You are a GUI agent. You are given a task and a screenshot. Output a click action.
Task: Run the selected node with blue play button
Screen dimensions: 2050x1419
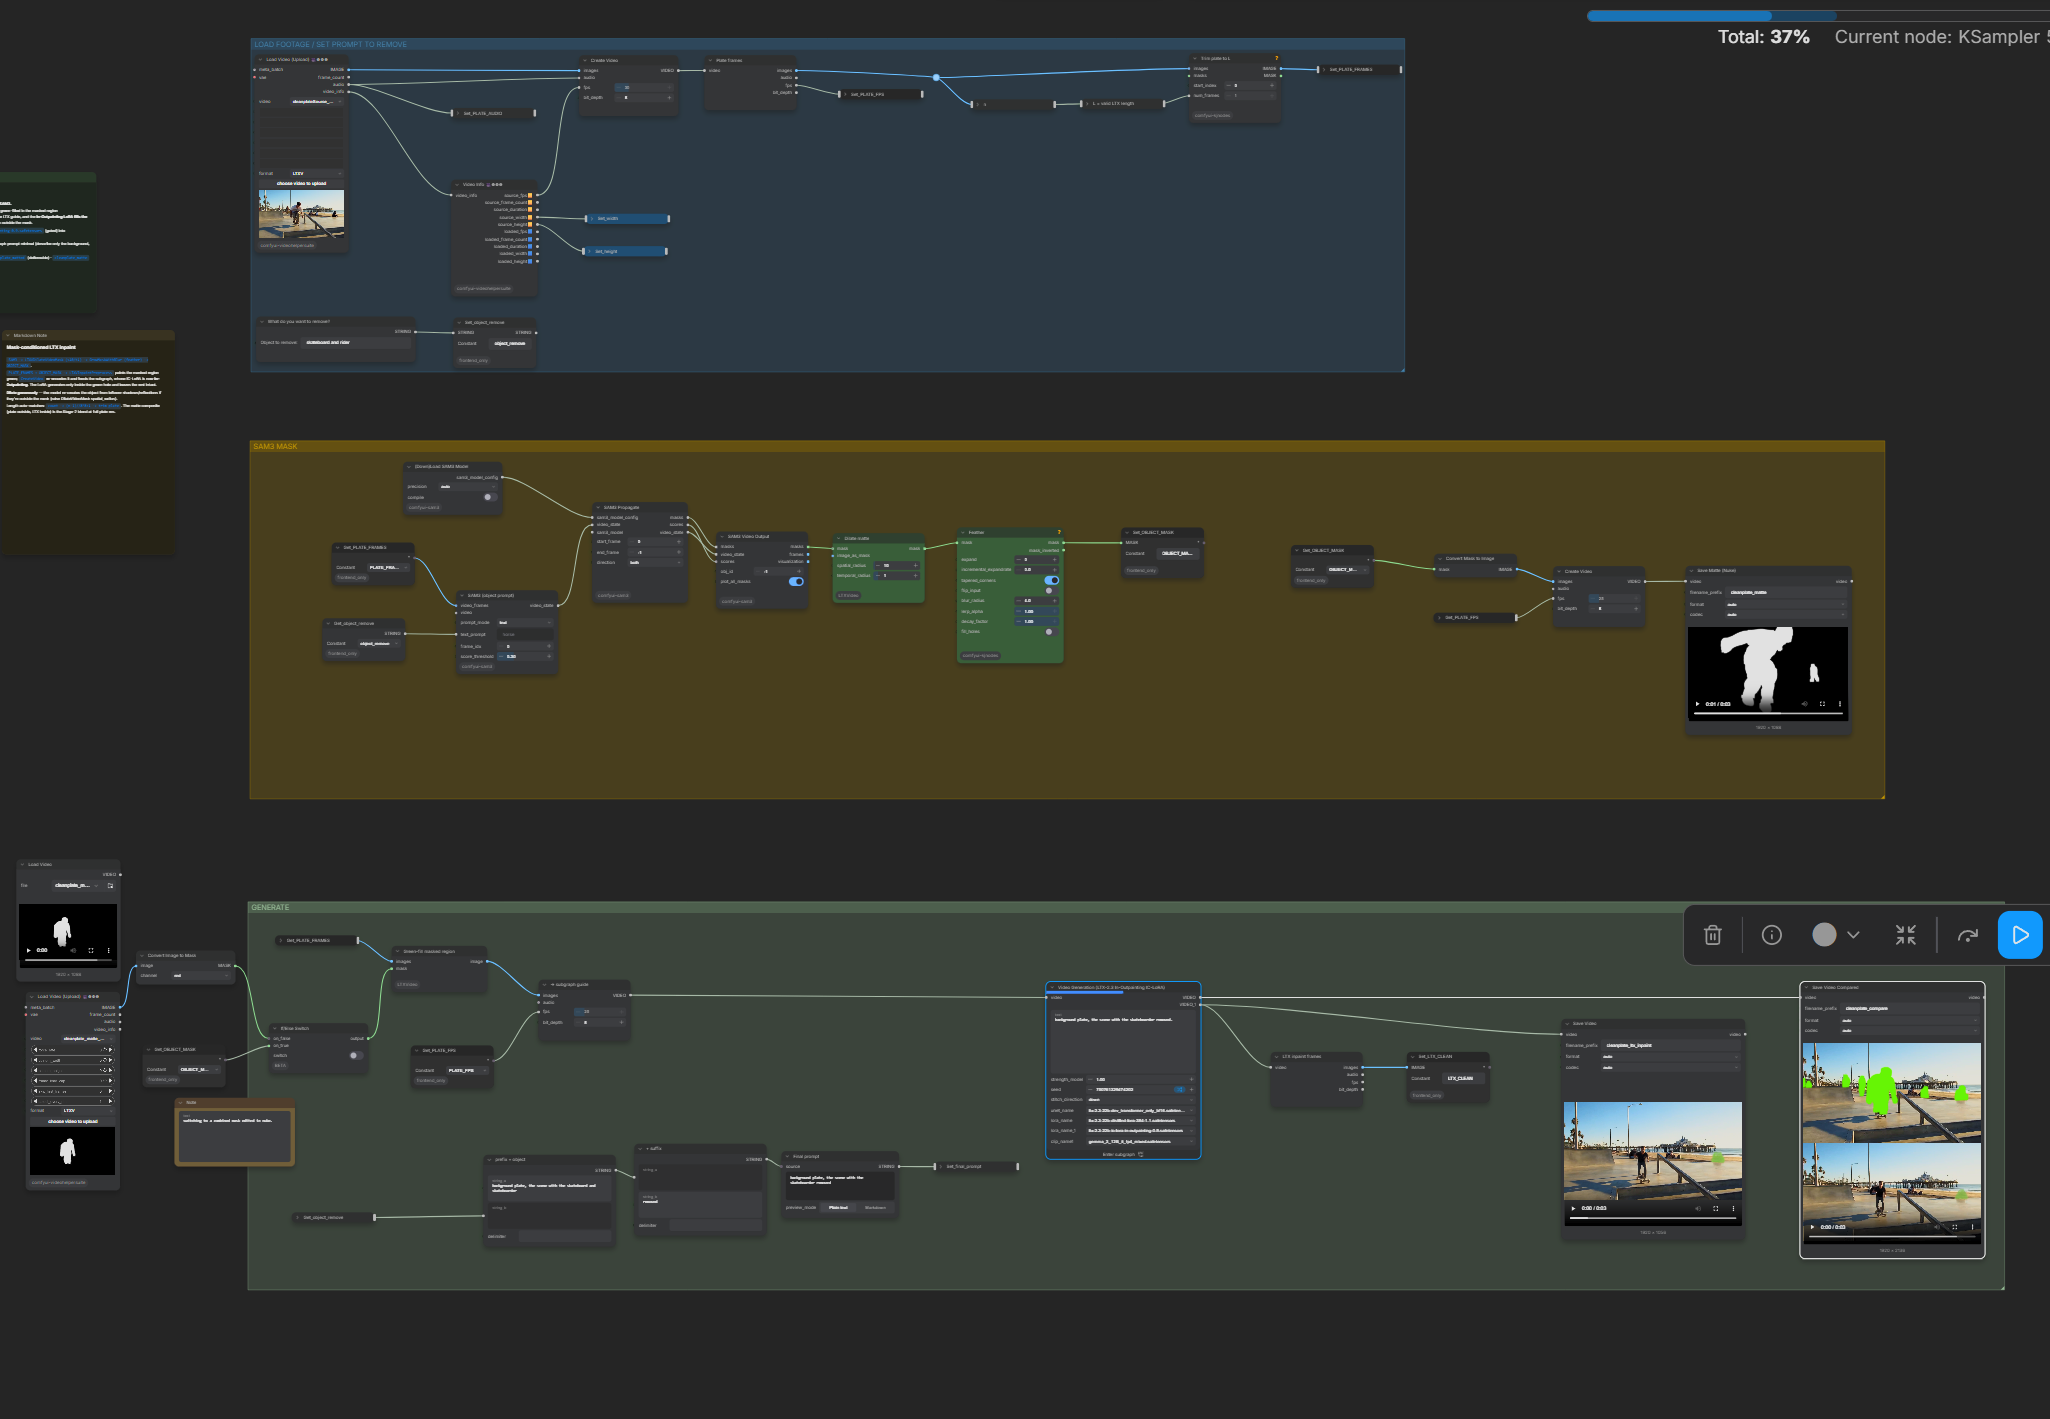[2020, 935]
